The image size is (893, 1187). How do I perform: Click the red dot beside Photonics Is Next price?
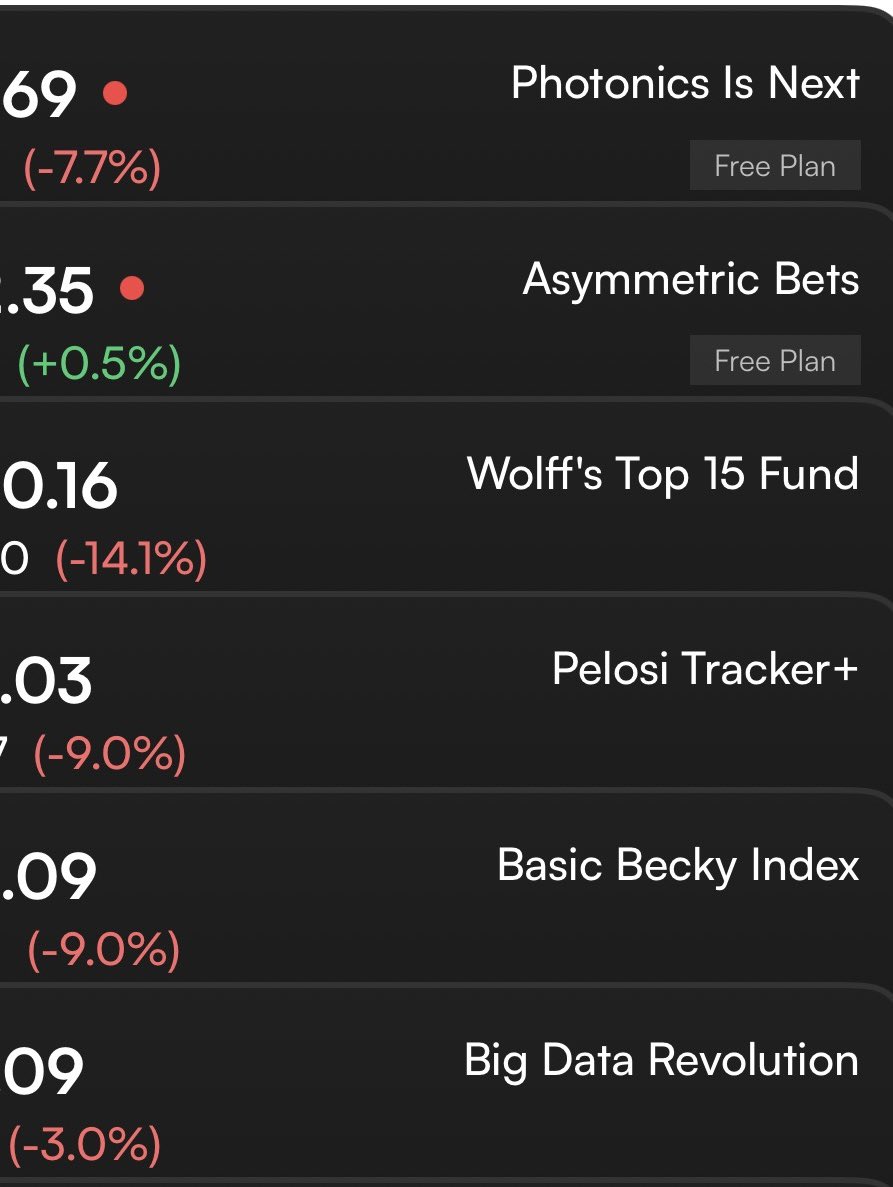[x=115, y=94]
